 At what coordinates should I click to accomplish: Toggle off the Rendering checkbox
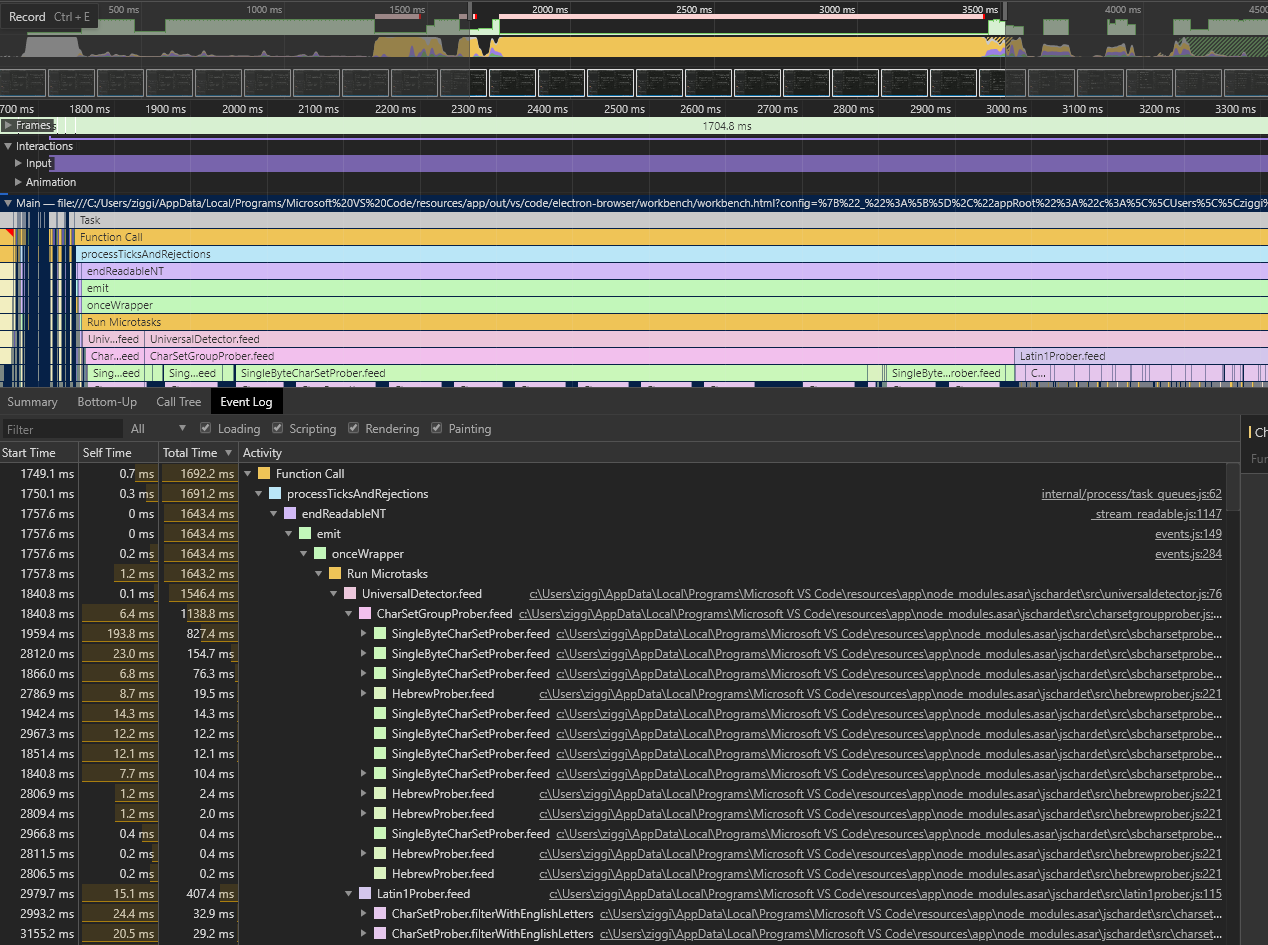click(x=353, y=428)
